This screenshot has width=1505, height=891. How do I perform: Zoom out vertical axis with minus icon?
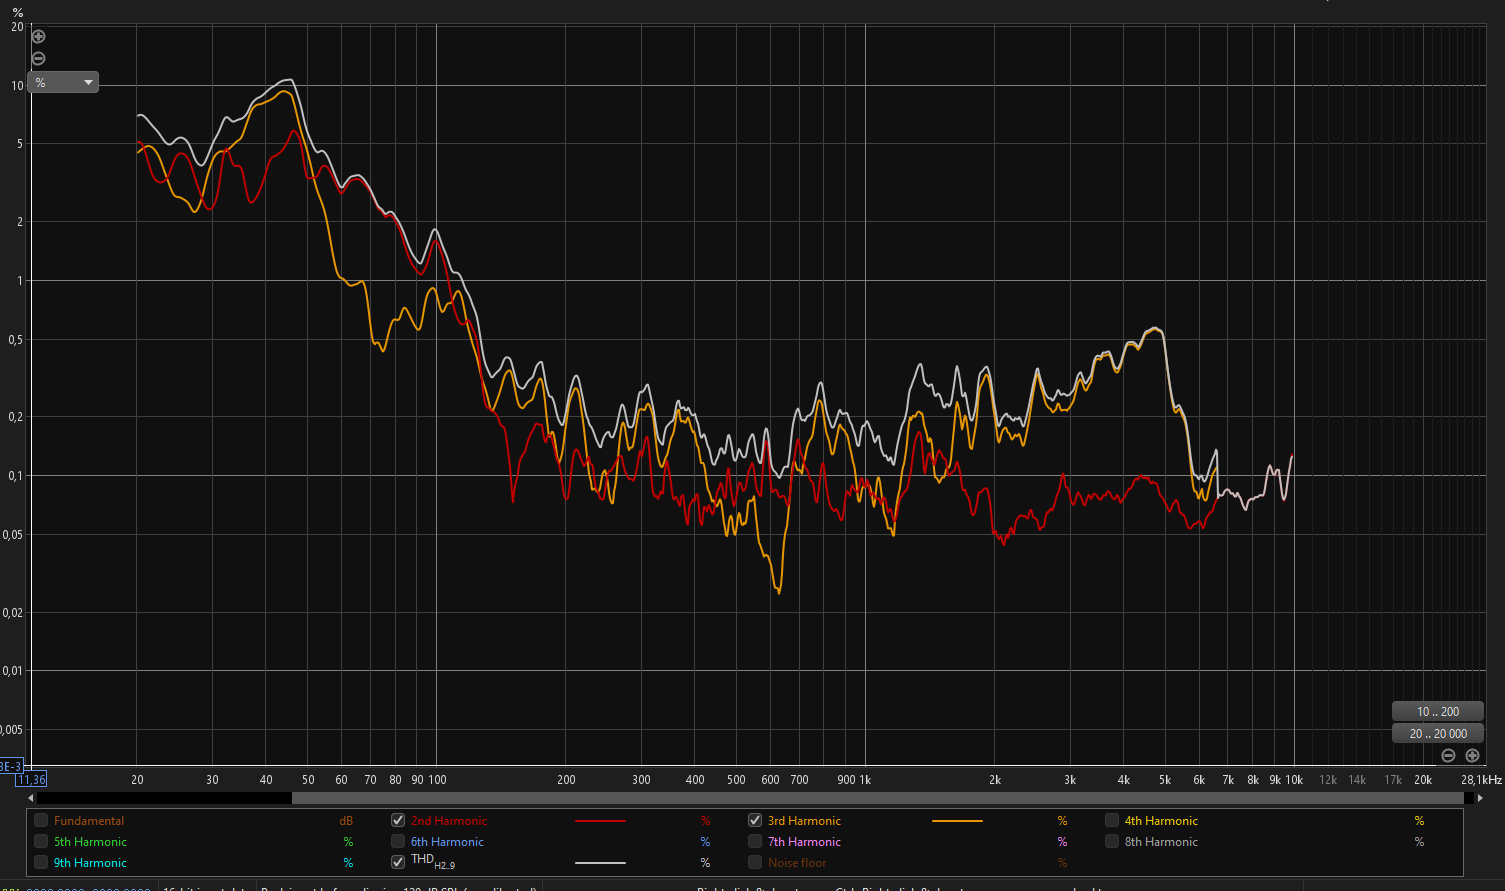click(x=39, y=58)
